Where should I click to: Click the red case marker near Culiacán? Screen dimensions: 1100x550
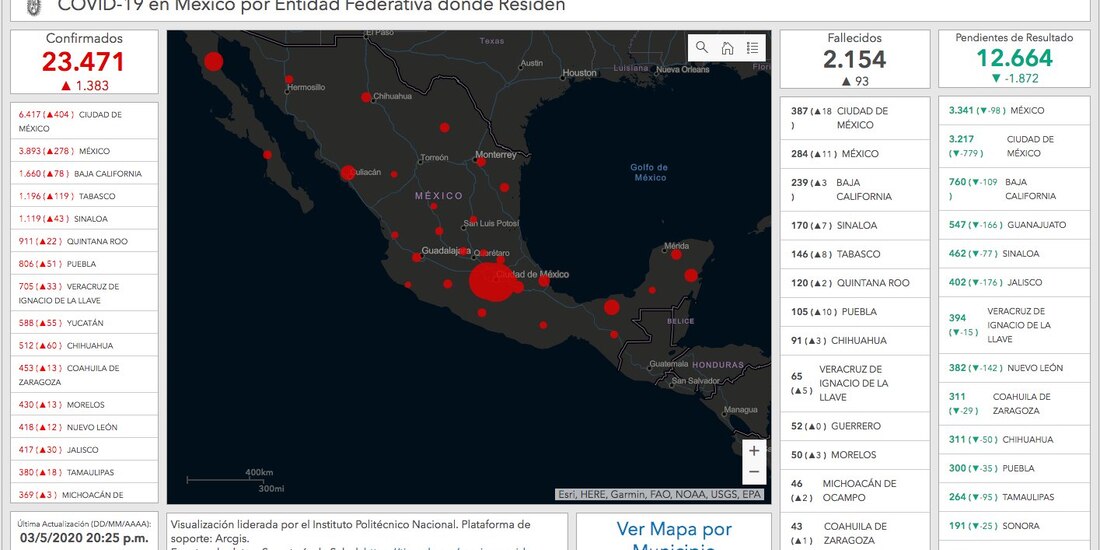[347, 172]
